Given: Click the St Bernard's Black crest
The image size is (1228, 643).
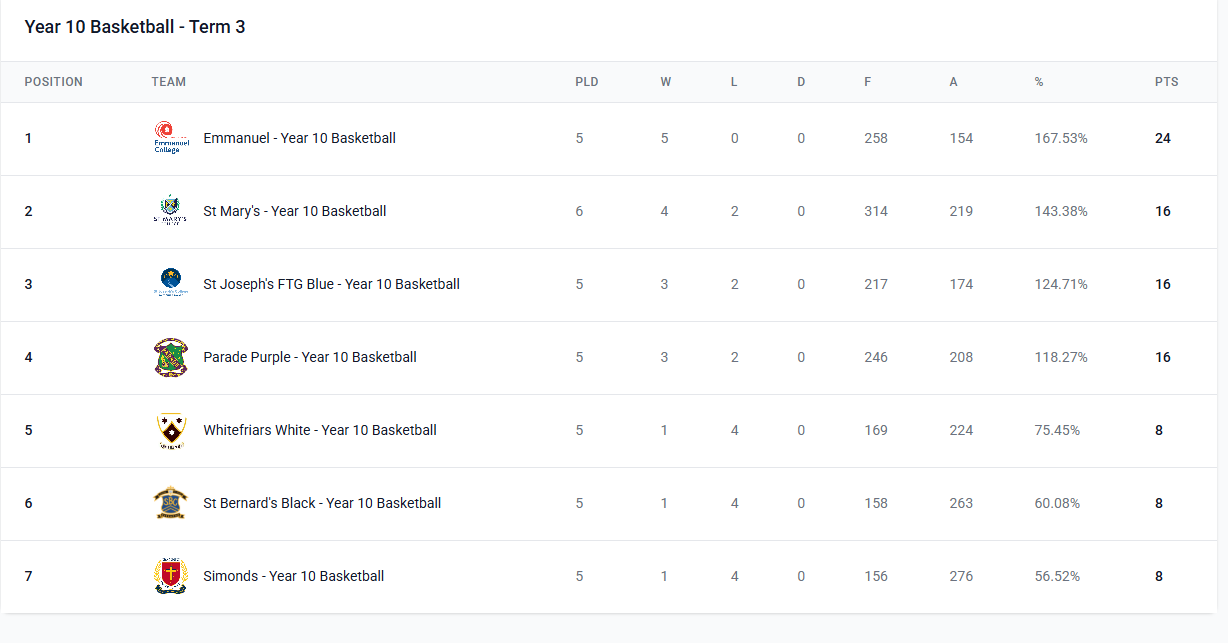Looking at the screenshot, I should coord(170,503).
